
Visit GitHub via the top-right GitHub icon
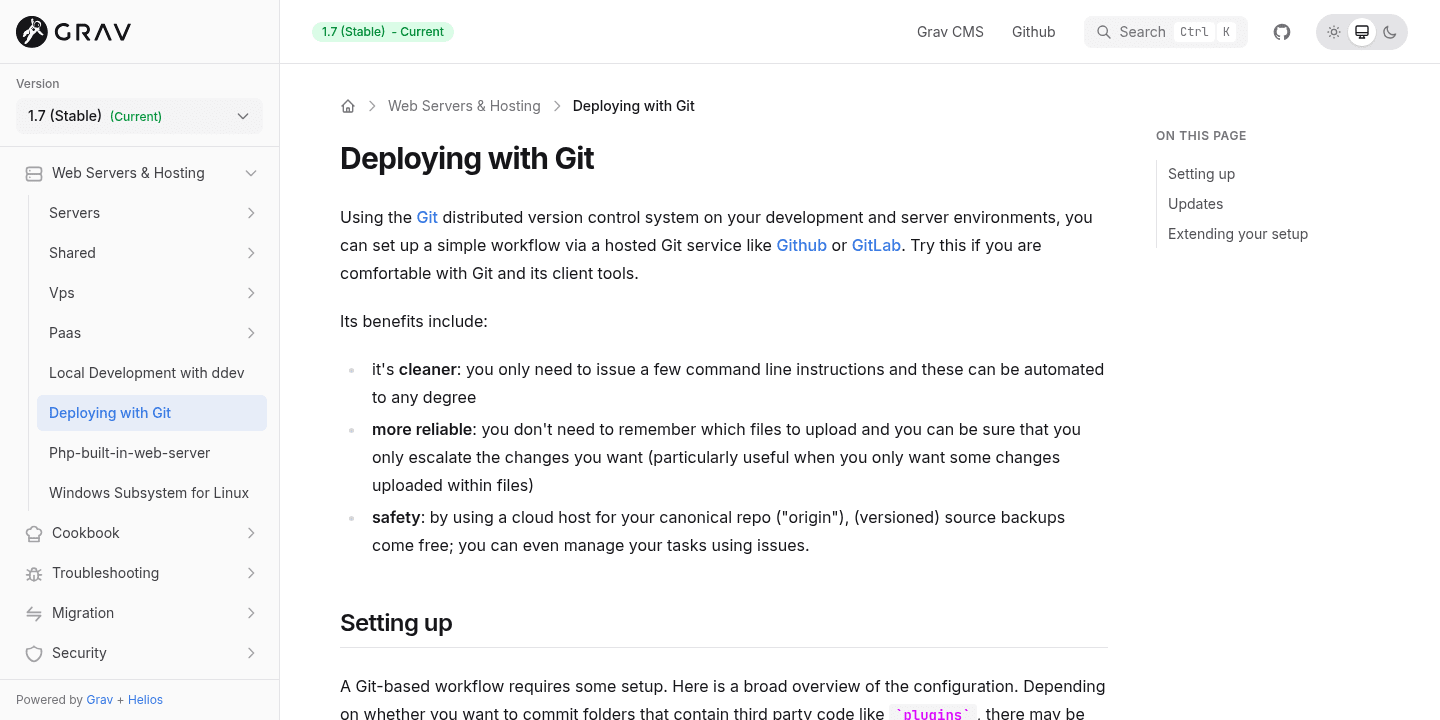pos(1281,31)
